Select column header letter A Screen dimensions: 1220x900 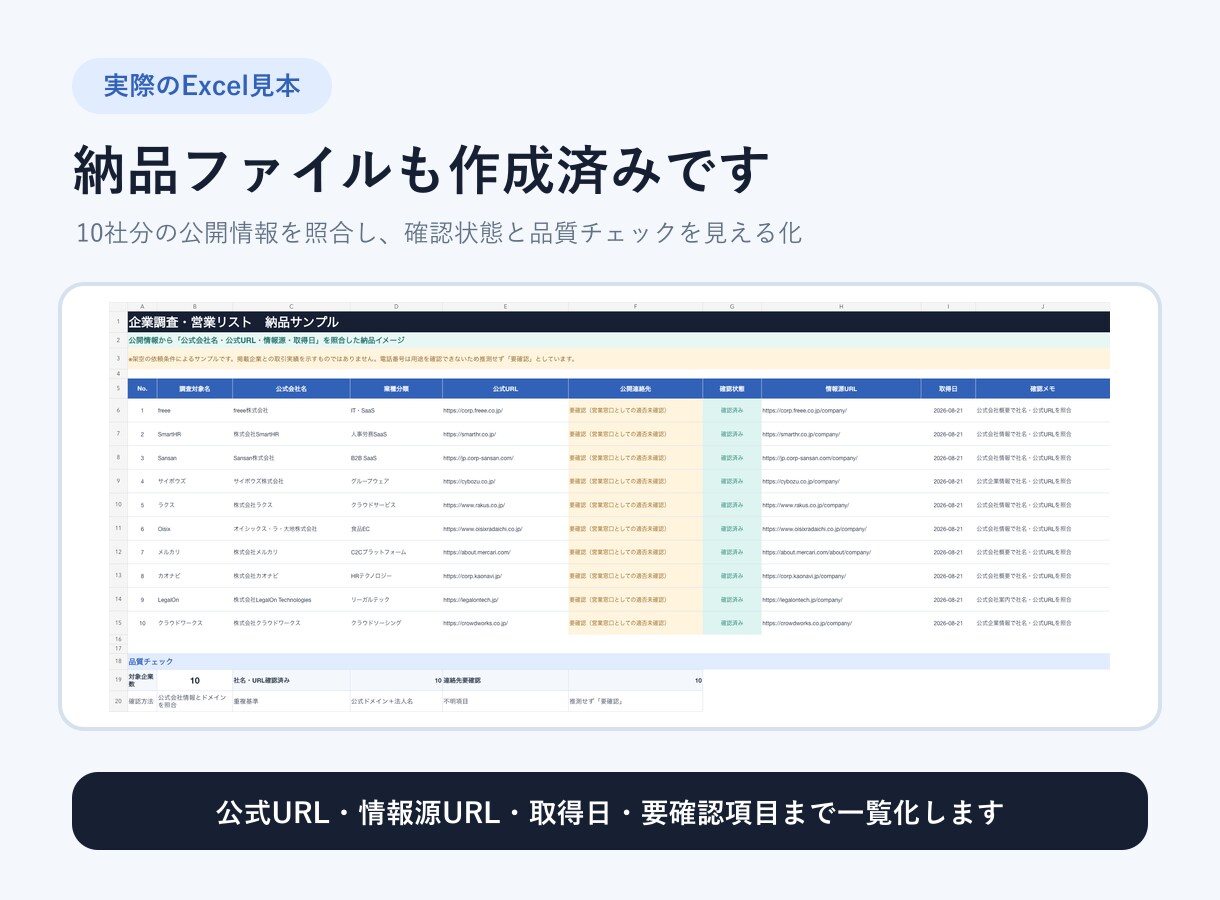pos(142,307)
